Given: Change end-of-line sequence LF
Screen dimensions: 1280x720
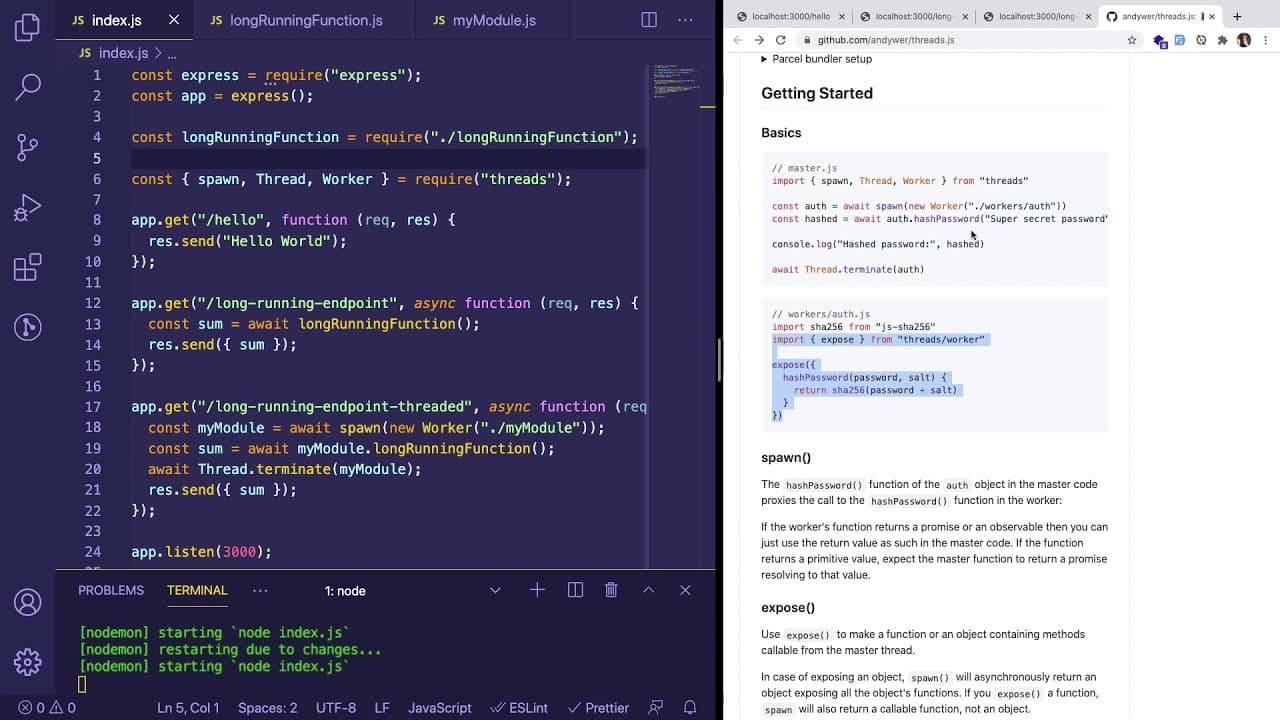Looking at the screenshot, I should [382, 707].
